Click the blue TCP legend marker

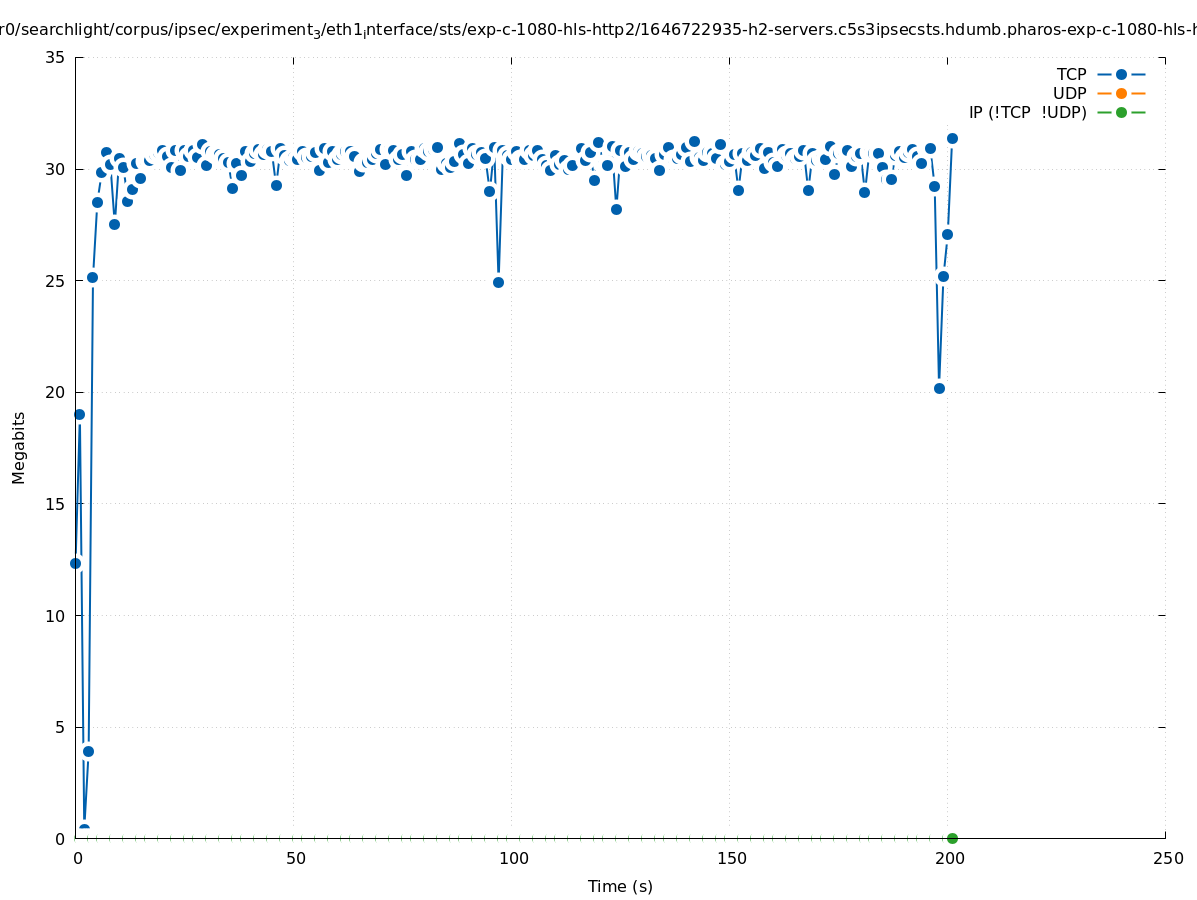1121,74
